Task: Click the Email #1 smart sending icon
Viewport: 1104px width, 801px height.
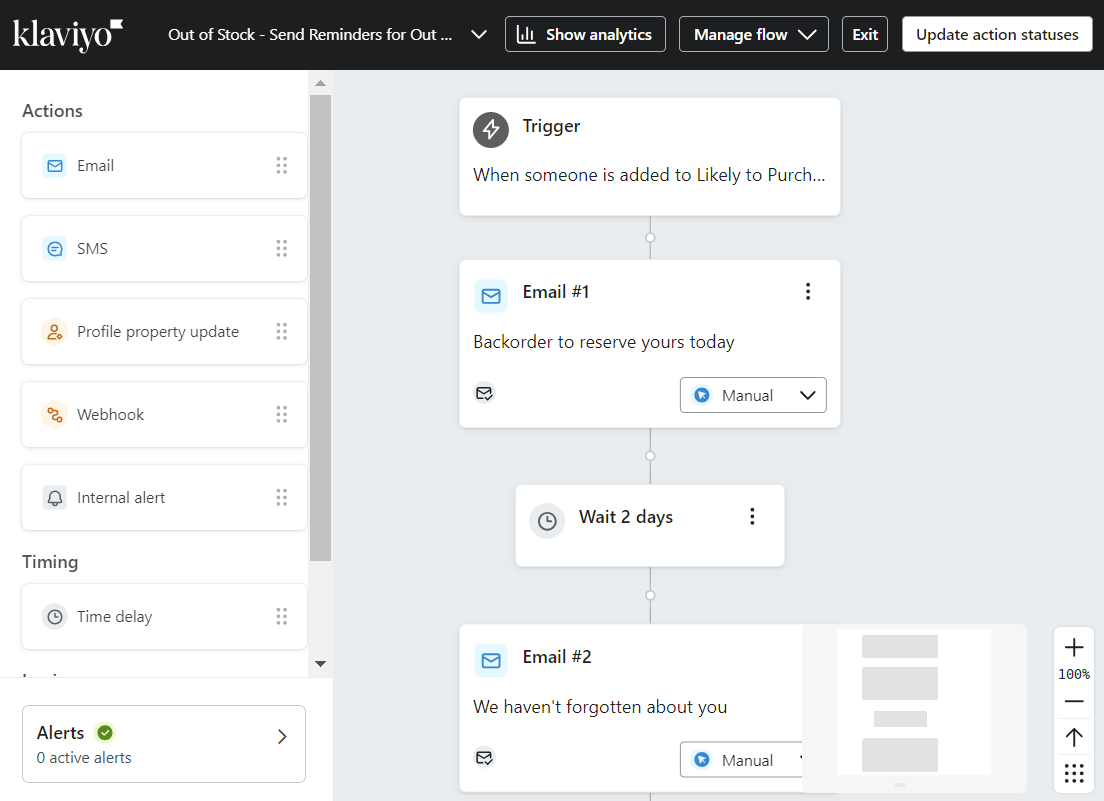Action: coord(484,393)
